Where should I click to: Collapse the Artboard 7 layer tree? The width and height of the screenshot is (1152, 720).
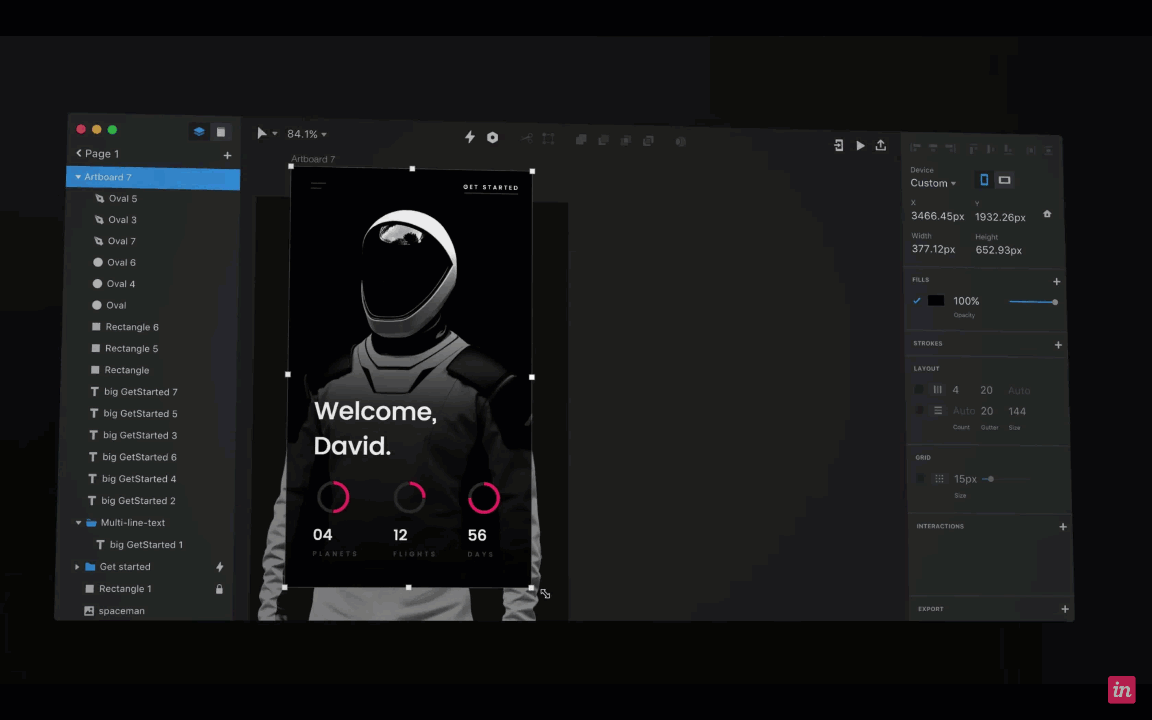click(x=78, y=177)
